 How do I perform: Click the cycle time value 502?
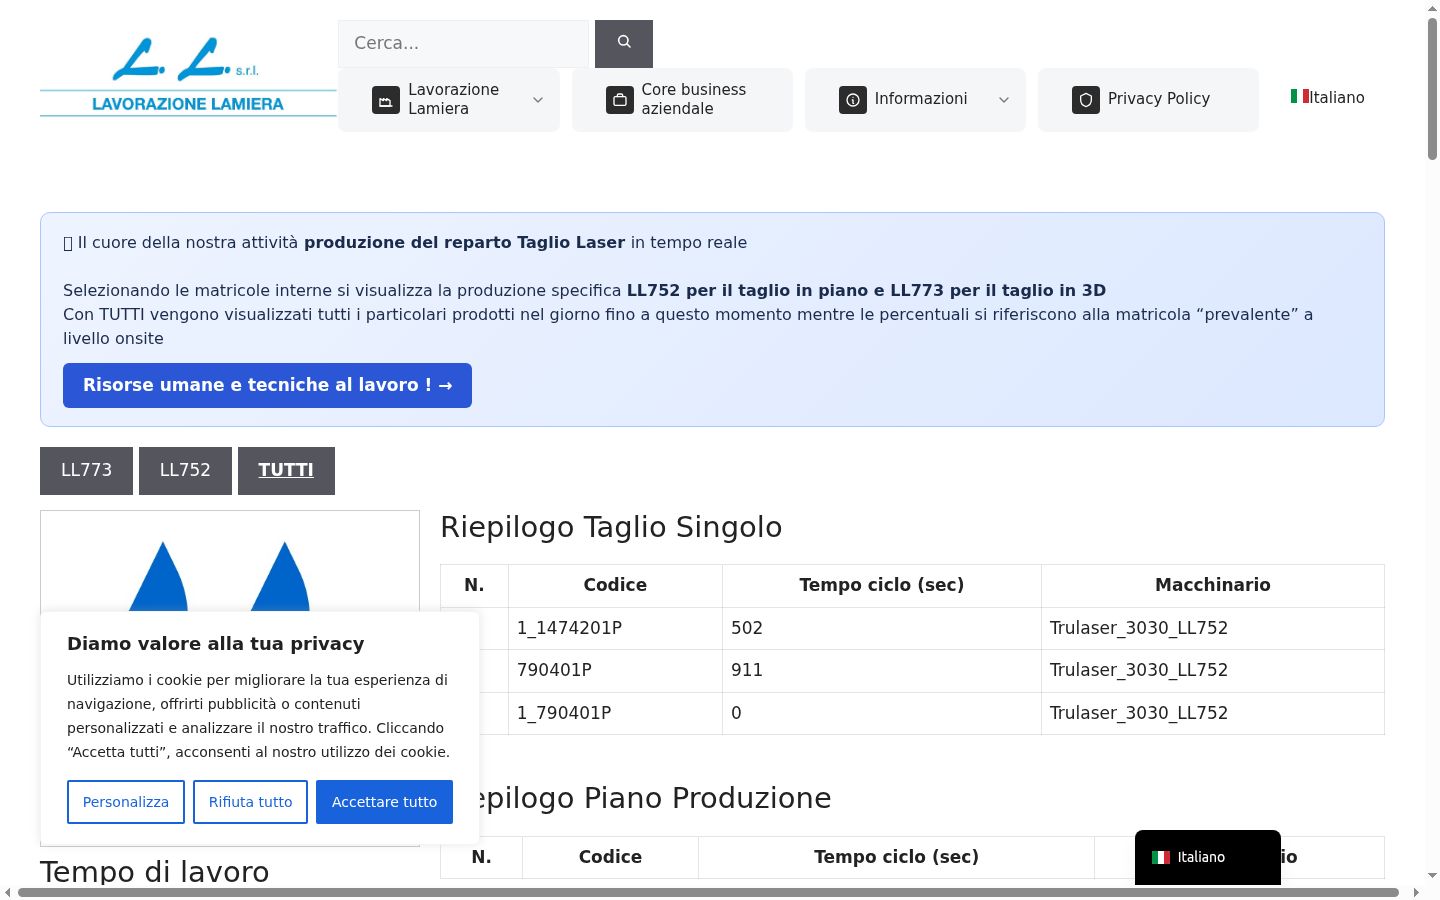coord(747,628)
